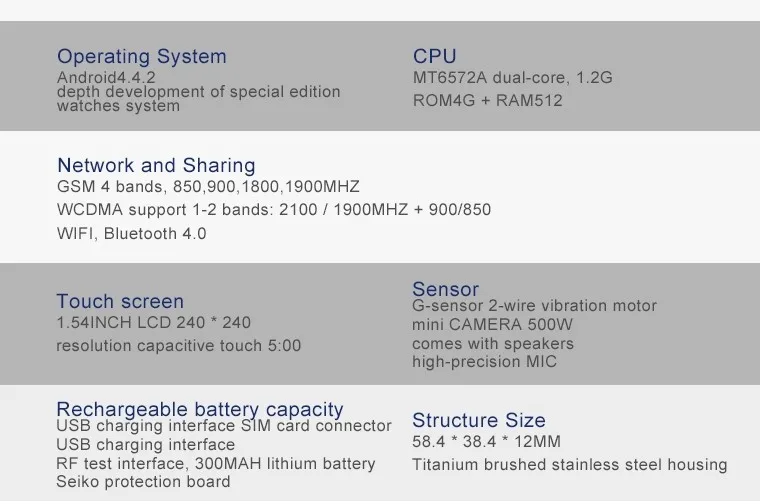Select the GSM 4 bands line
Image resolution: width=760 pixels, height=504 pixels.
click(x=208, y=187)
